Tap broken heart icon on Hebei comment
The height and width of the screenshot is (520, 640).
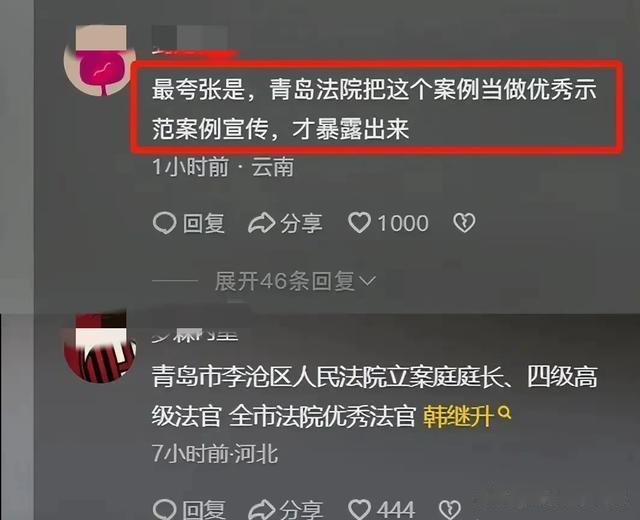pos(449,510)
